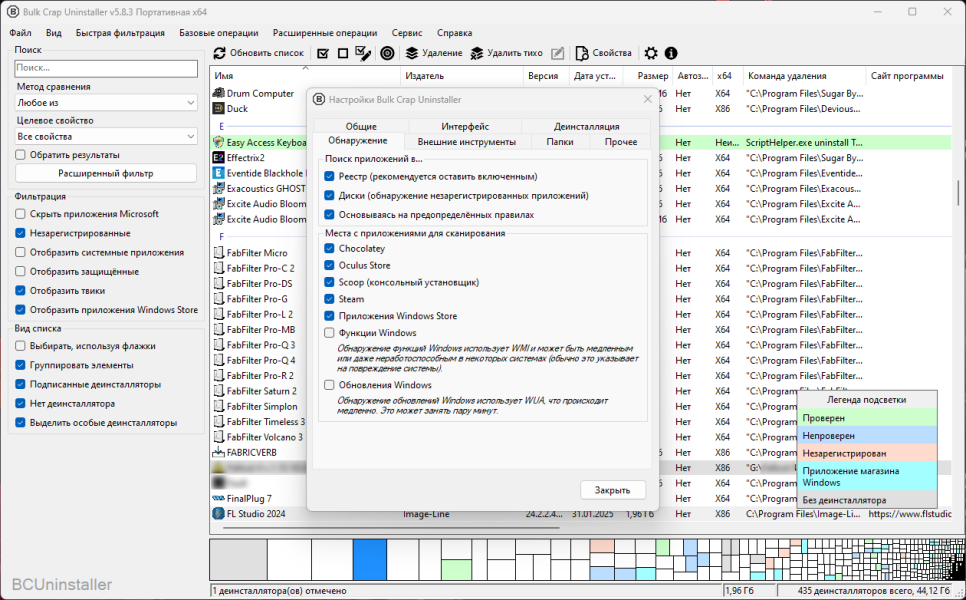Click the Eventide Blackhole app icon

point(218,173)
